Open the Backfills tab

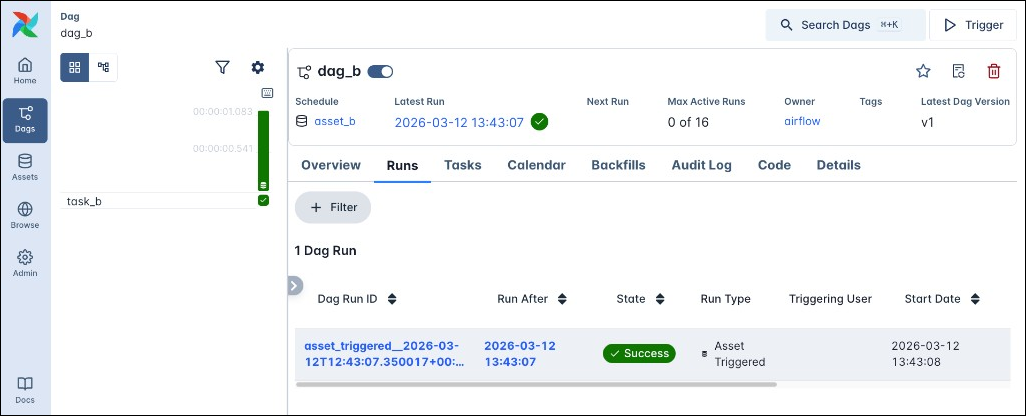[618, 165]
